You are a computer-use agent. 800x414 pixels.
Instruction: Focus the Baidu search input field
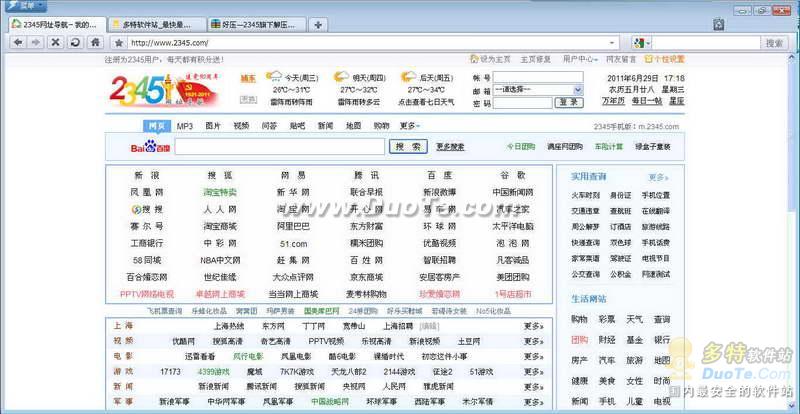click(280, 147)
